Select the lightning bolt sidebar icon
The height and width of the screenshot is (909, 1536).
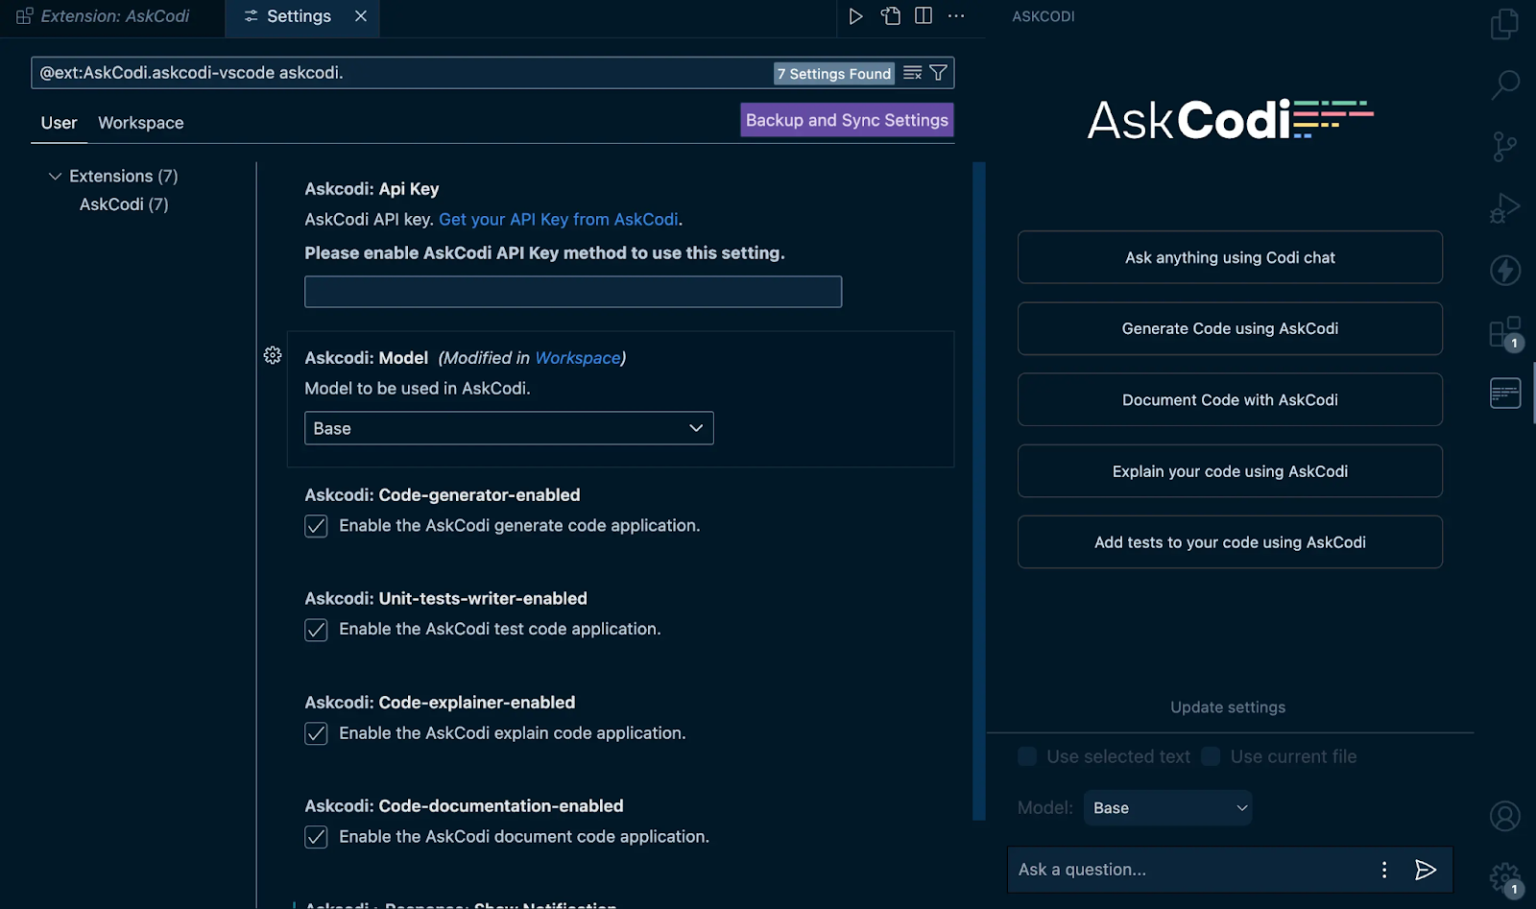pyautogui.click(x=1505, y=270)
